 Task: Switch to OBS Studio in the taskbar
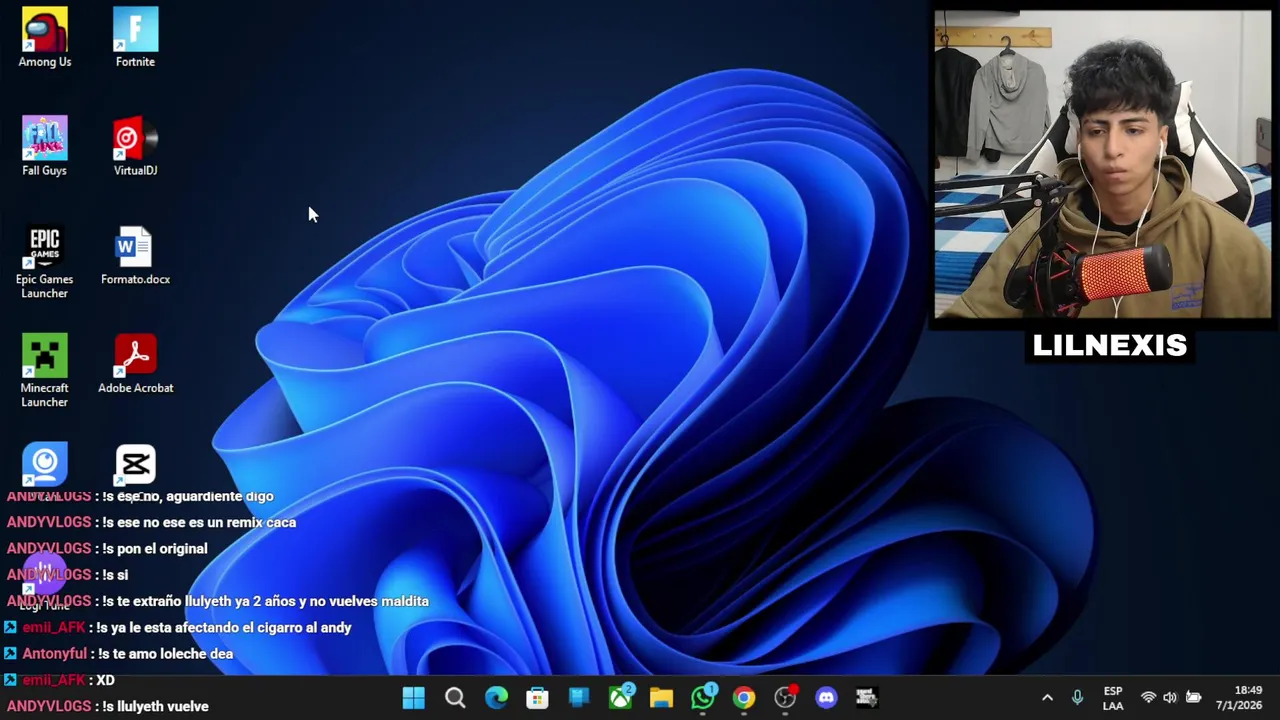[785, 697]
